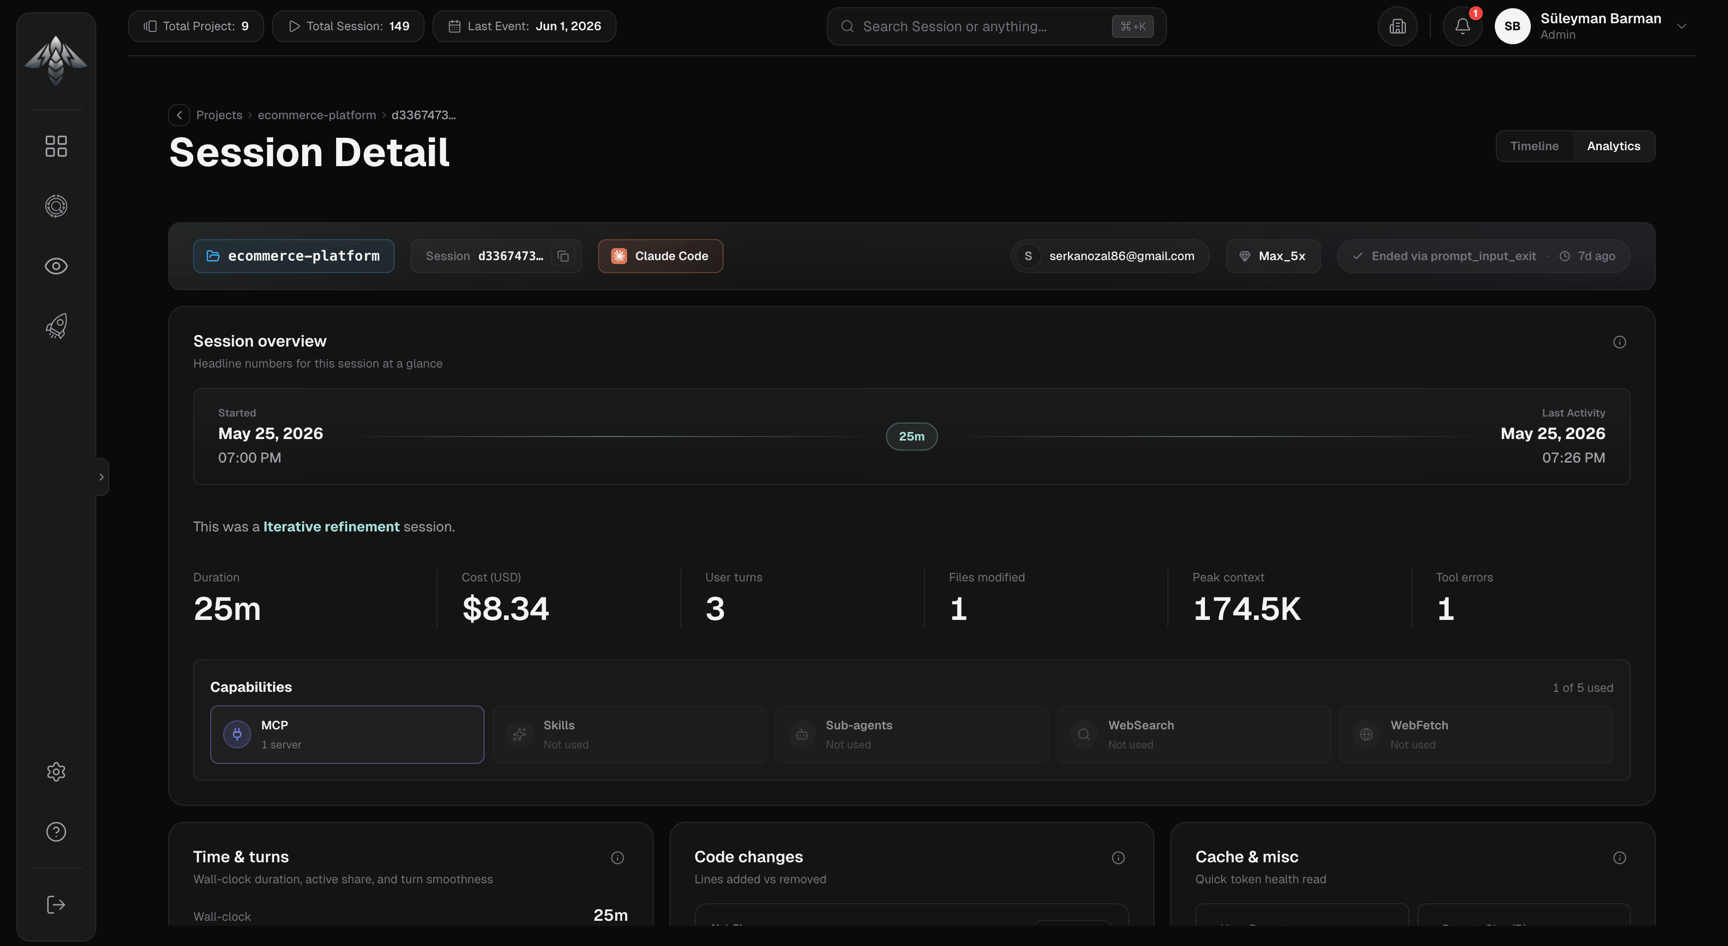The image size is (1728, 946).
Task: Open the help question mark icon
Action: [x=56, y=832]
